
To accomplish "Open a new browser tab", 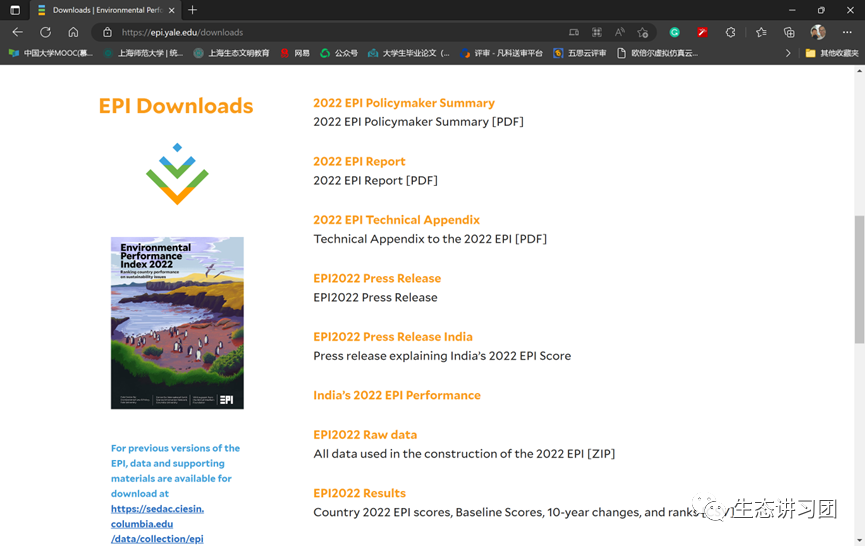I will [x=193, y=10].
